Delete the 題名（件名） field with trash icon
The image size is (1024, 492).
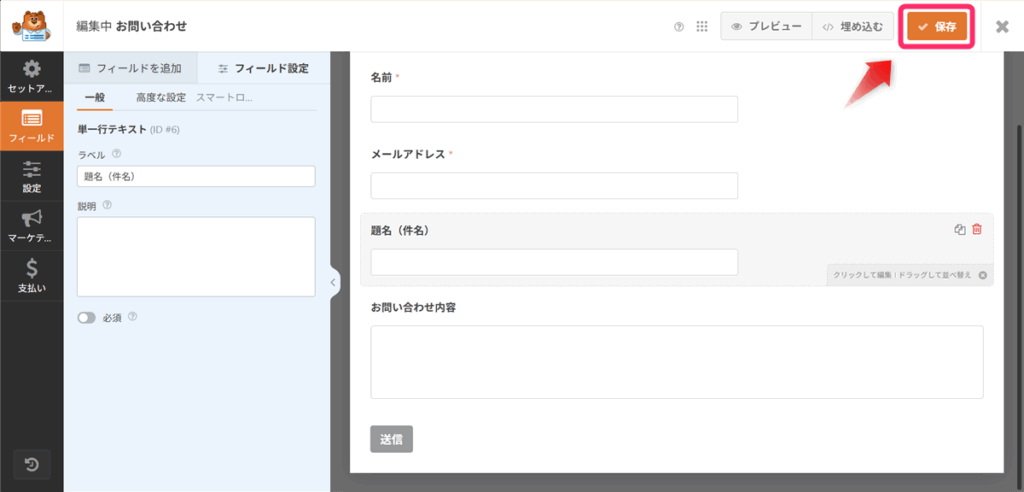(977, 229)
